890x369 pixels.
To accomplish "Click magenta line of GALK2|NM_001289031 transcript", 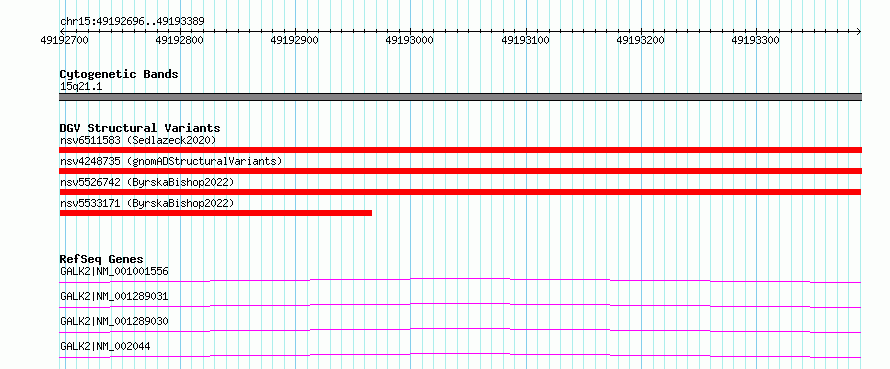I will click(x=460, y=305).
